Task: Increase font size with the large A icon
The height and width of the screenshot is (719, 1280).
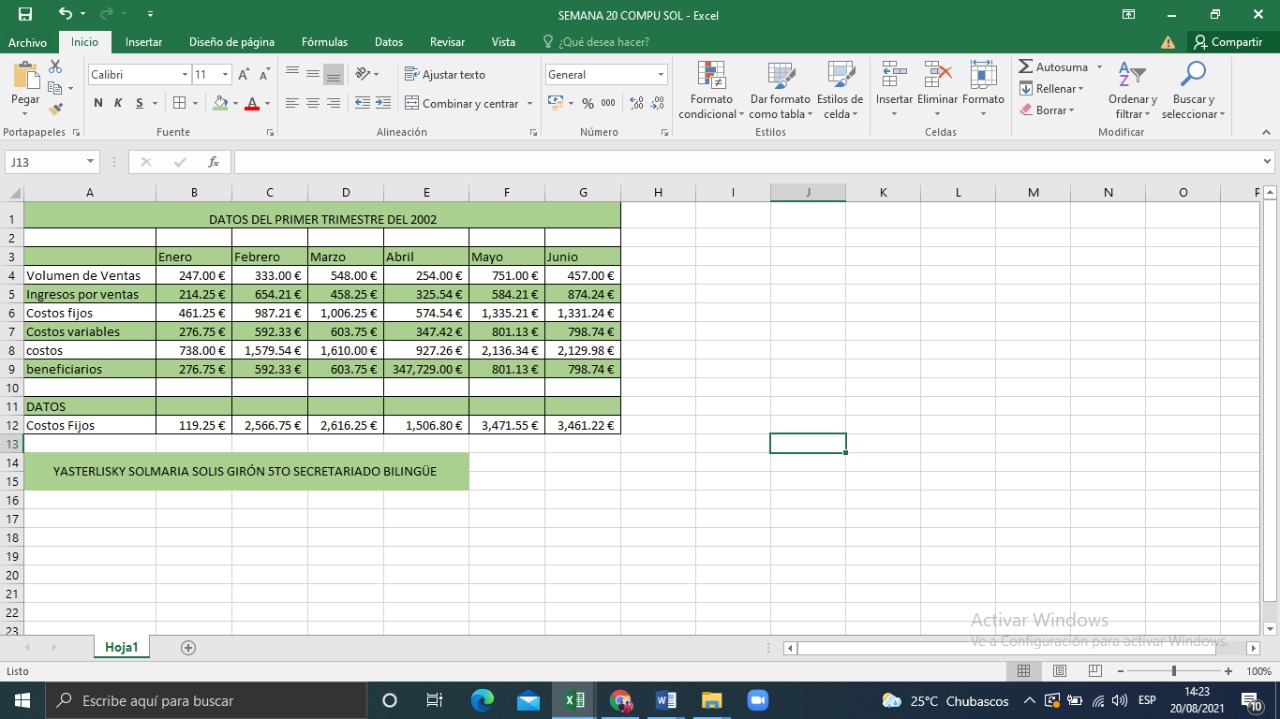Action: (x=243, y=75)
